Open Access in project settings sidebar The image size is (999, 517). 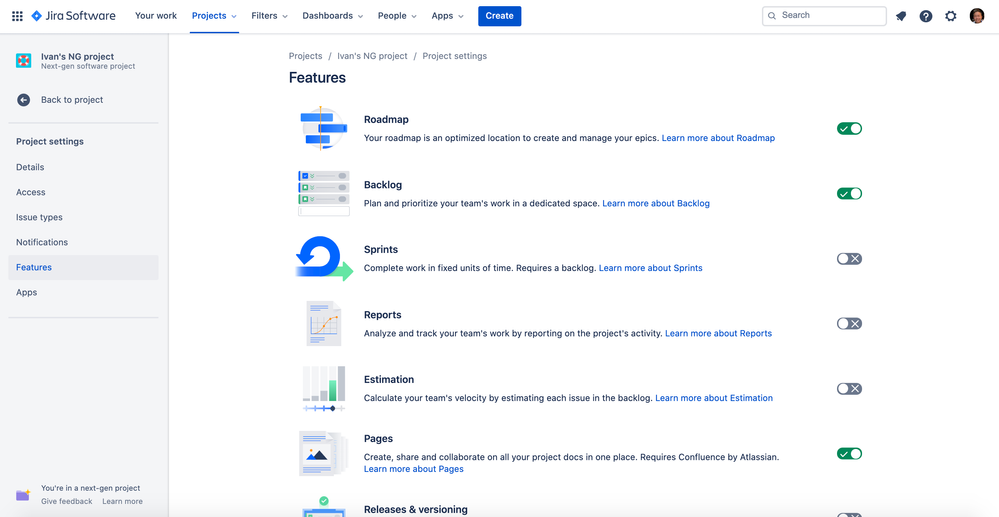[83, 192]
